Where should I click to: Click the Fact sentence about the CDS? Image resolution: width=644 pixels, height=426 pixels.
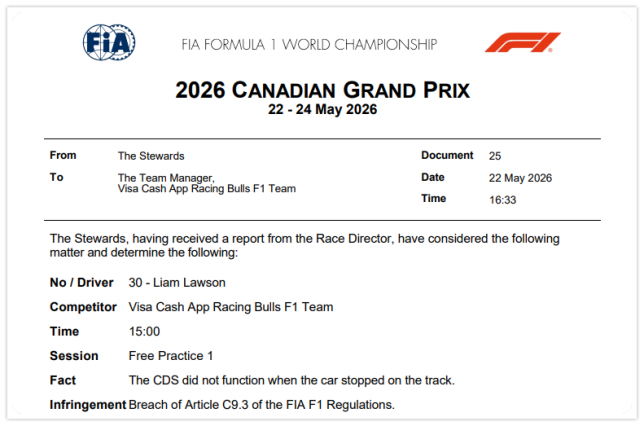click(x=292, y=380)
